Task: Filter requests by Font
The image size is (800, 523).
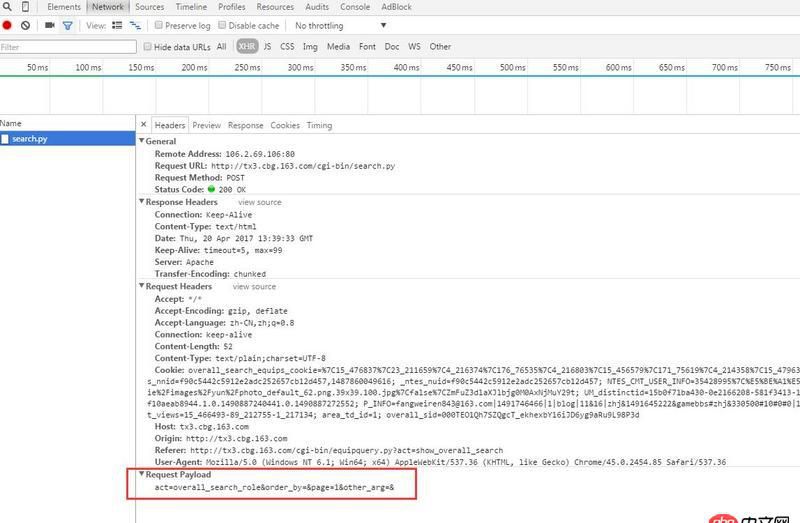Action: (367, 46)
